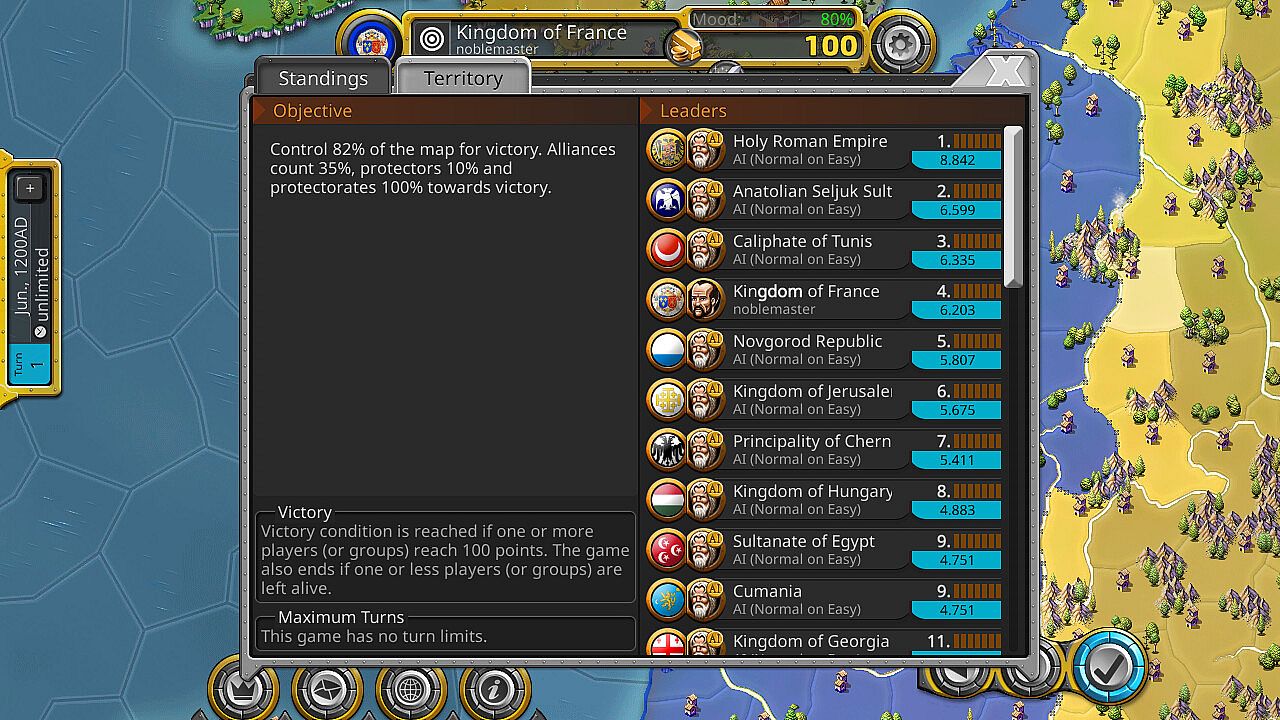This screenshot has height=720, width=1280.
Task: Click the Leaders list scrollbar
Action: click(x=1014, y=207)
